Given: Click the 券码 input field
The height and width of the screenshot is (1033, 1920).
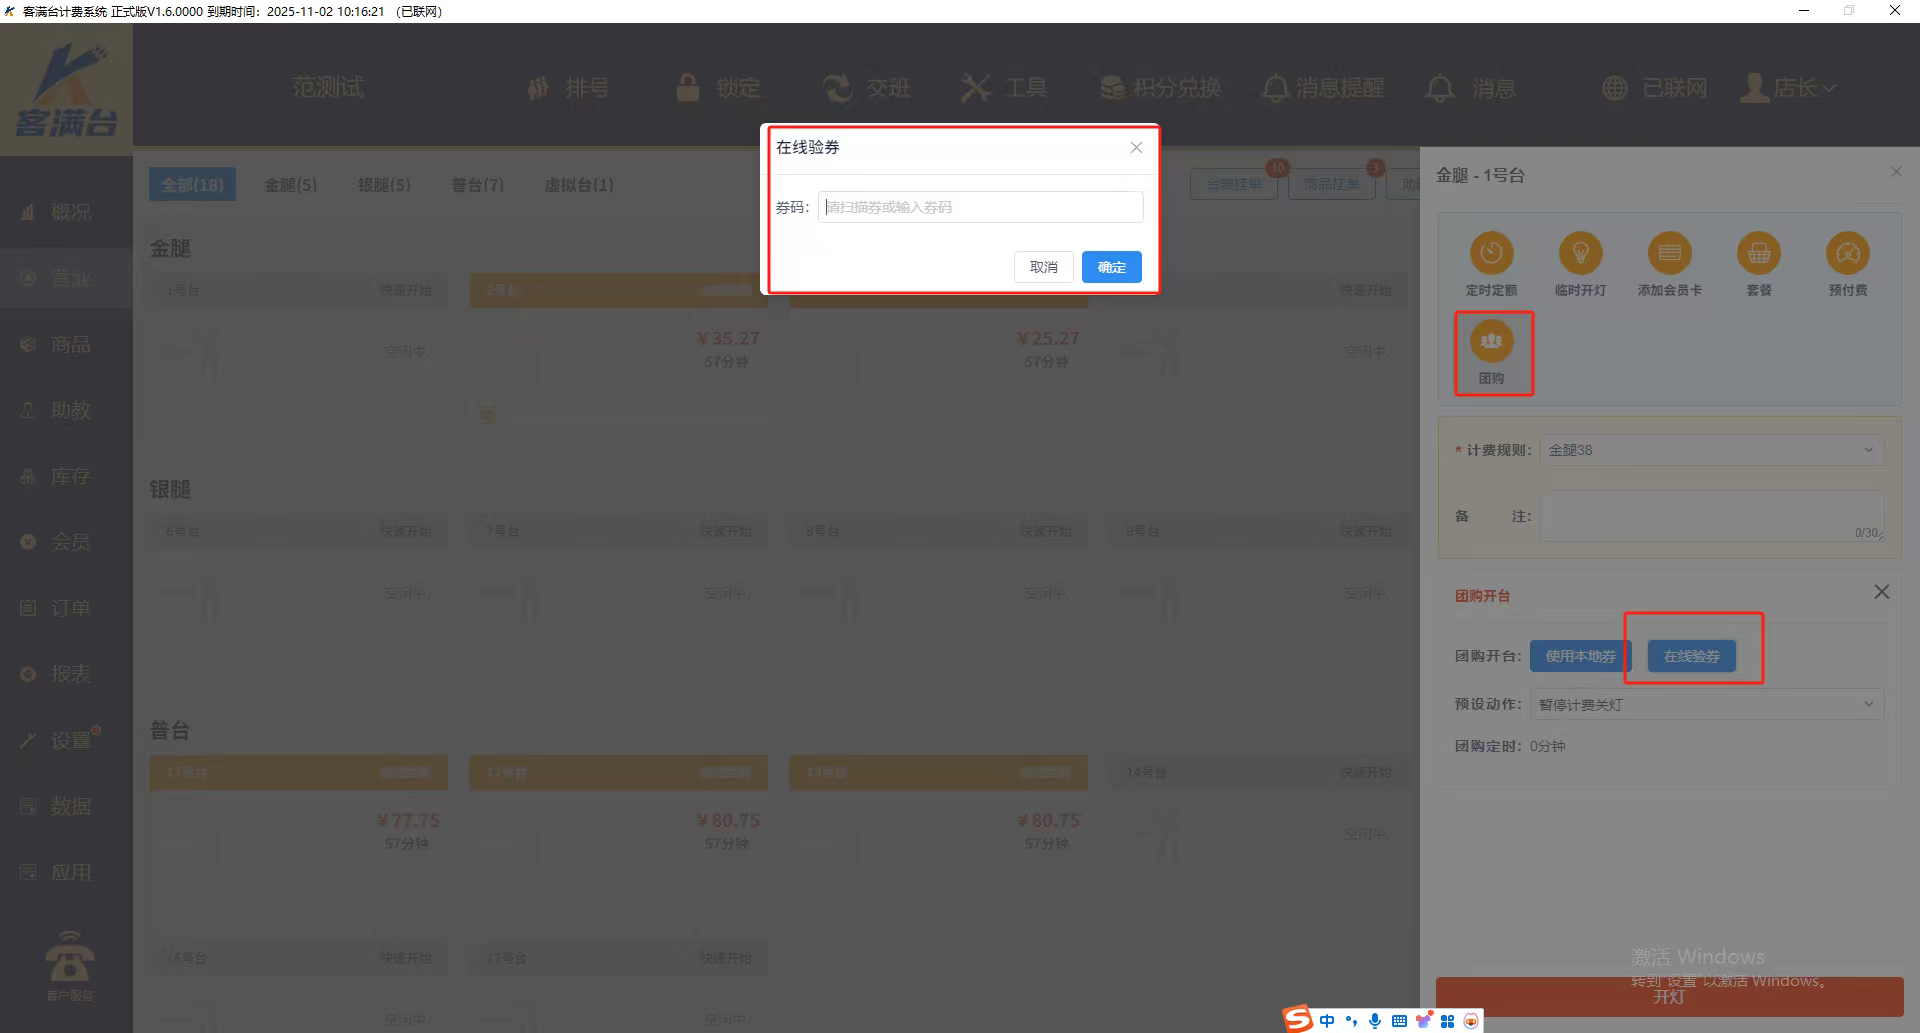Looking at the screenshot, I should [980, 207].
